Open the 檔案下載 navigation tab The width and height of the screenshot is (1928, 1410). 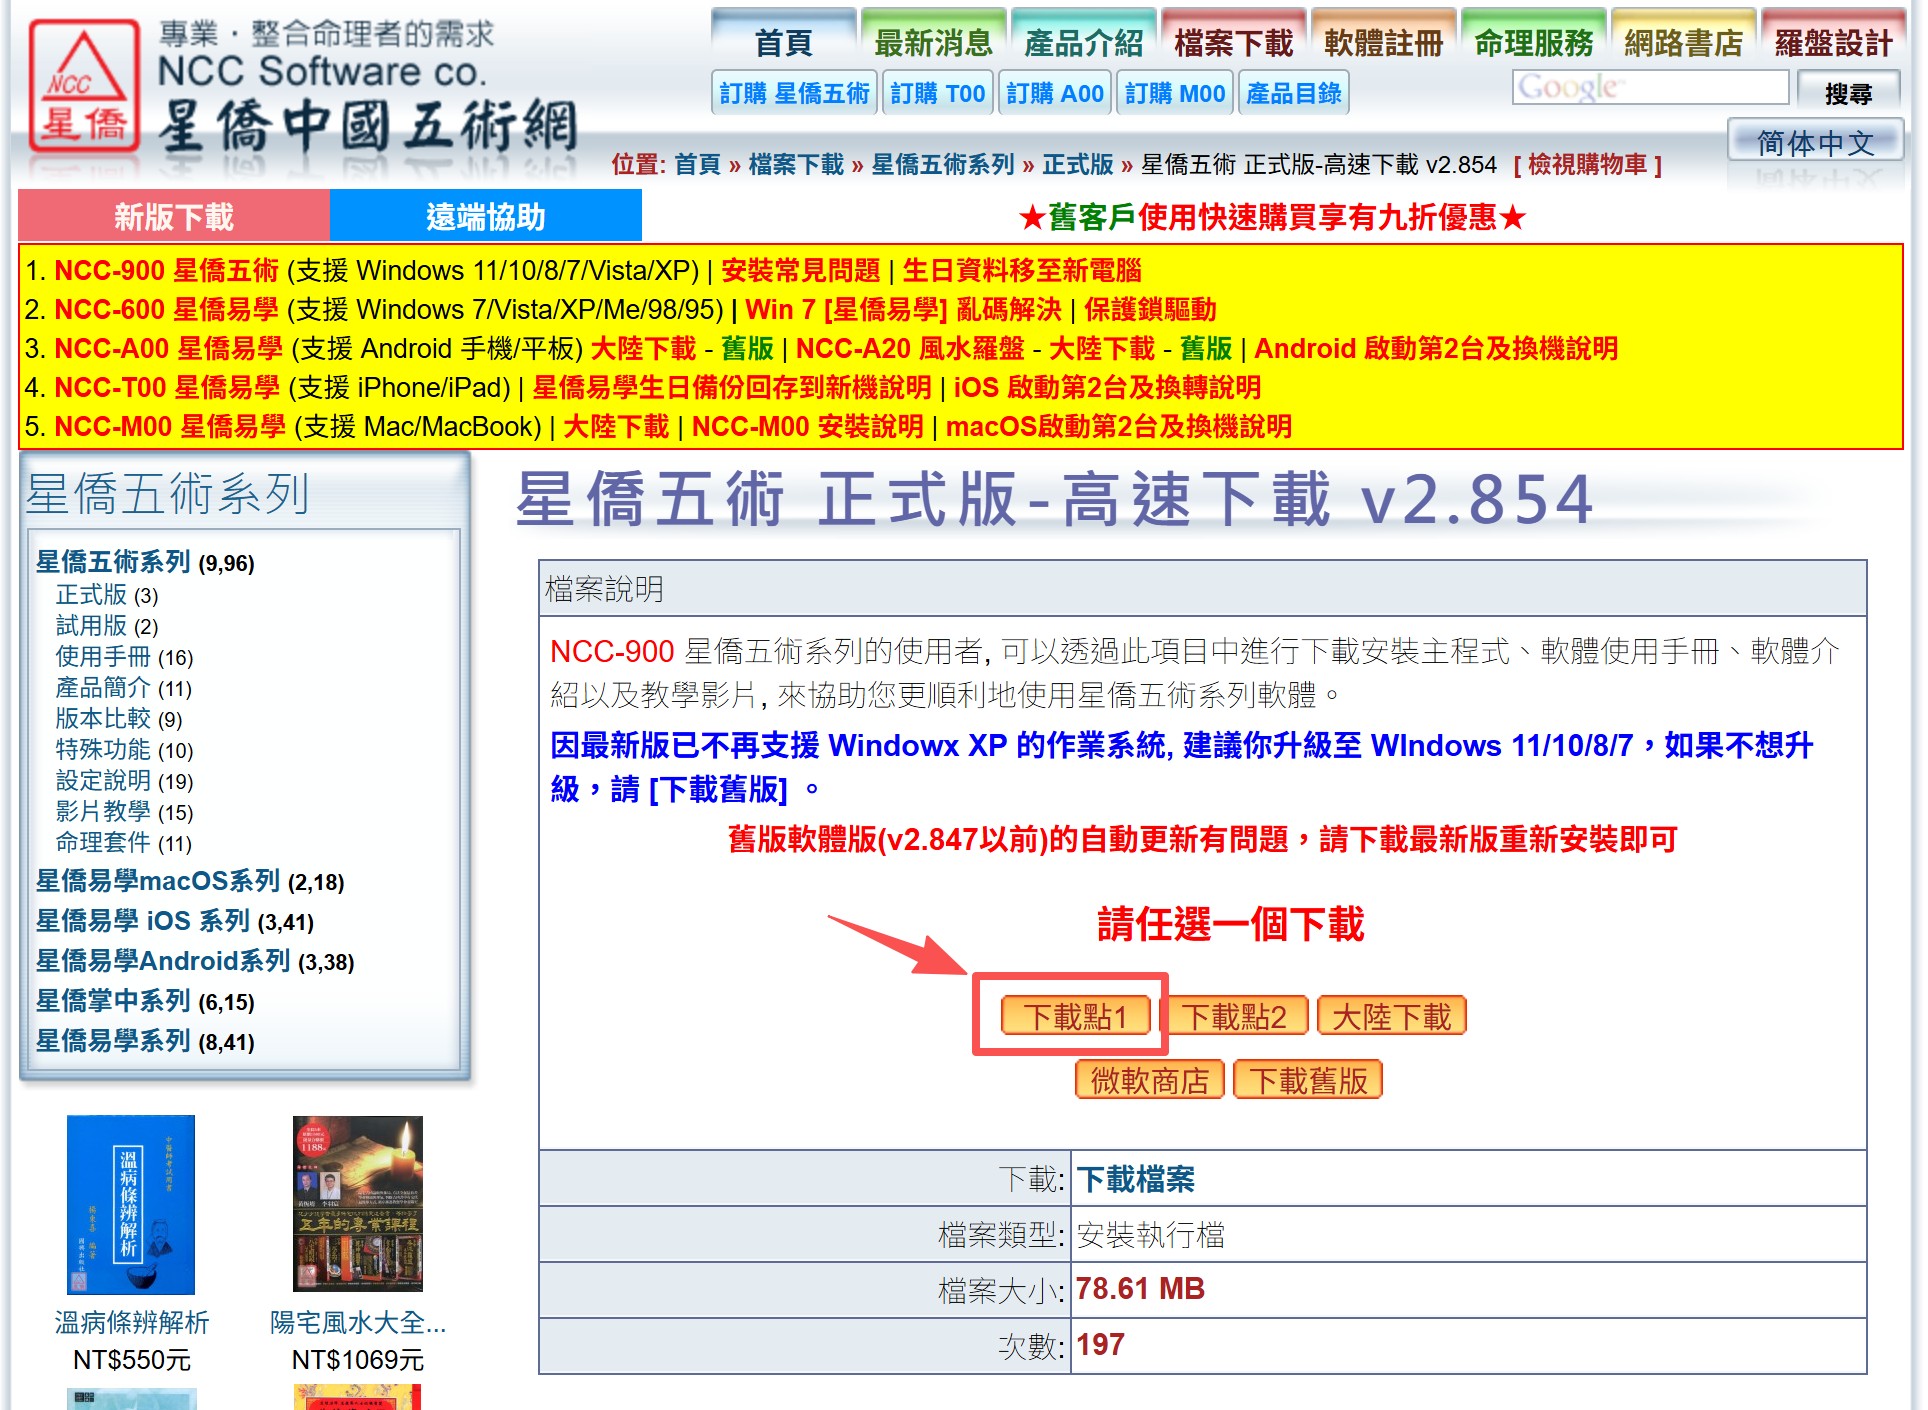point(1233,43)
